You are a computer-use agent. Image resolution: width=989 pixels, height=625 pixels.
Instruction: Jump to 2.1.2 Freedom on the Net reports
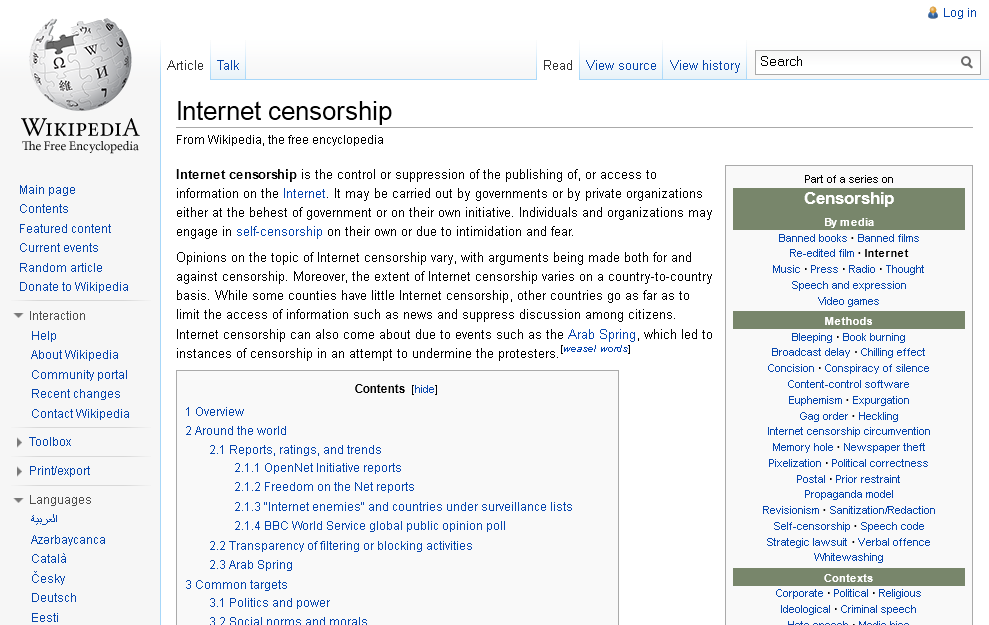pyautogui.click(x=324, y=487)
